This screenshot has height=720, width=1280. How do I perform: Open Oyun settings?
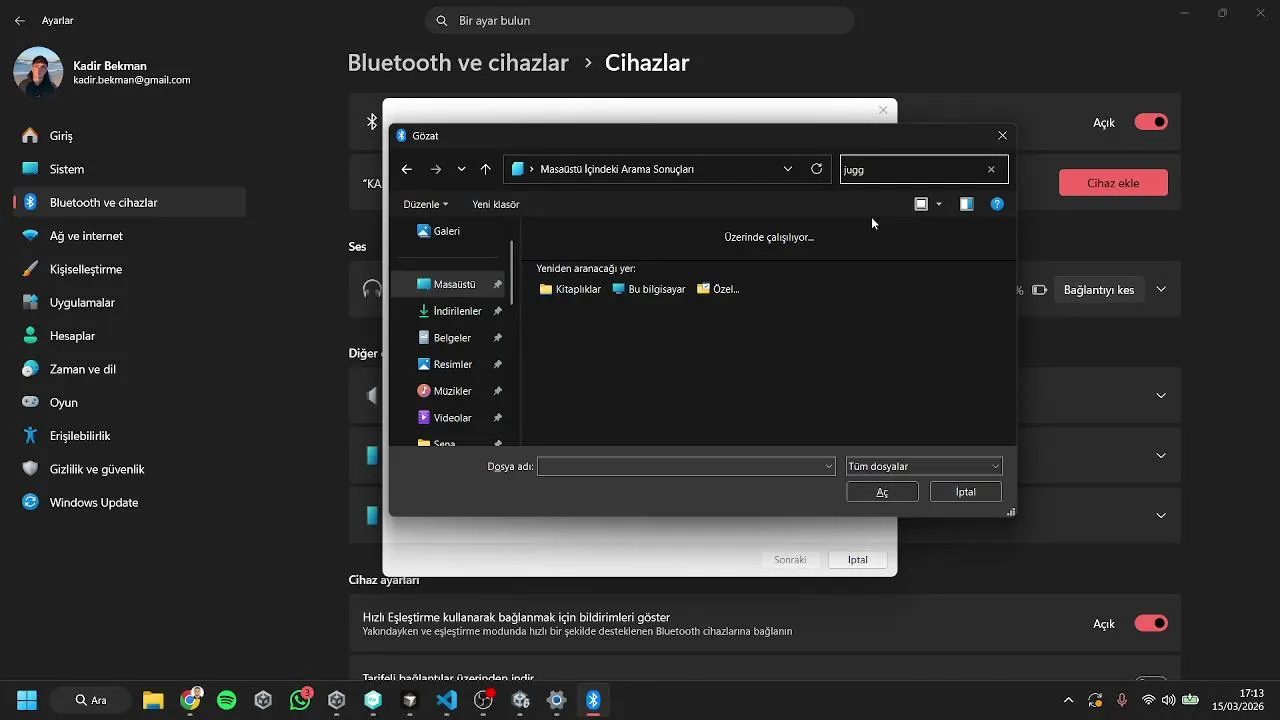pos(129,402)
